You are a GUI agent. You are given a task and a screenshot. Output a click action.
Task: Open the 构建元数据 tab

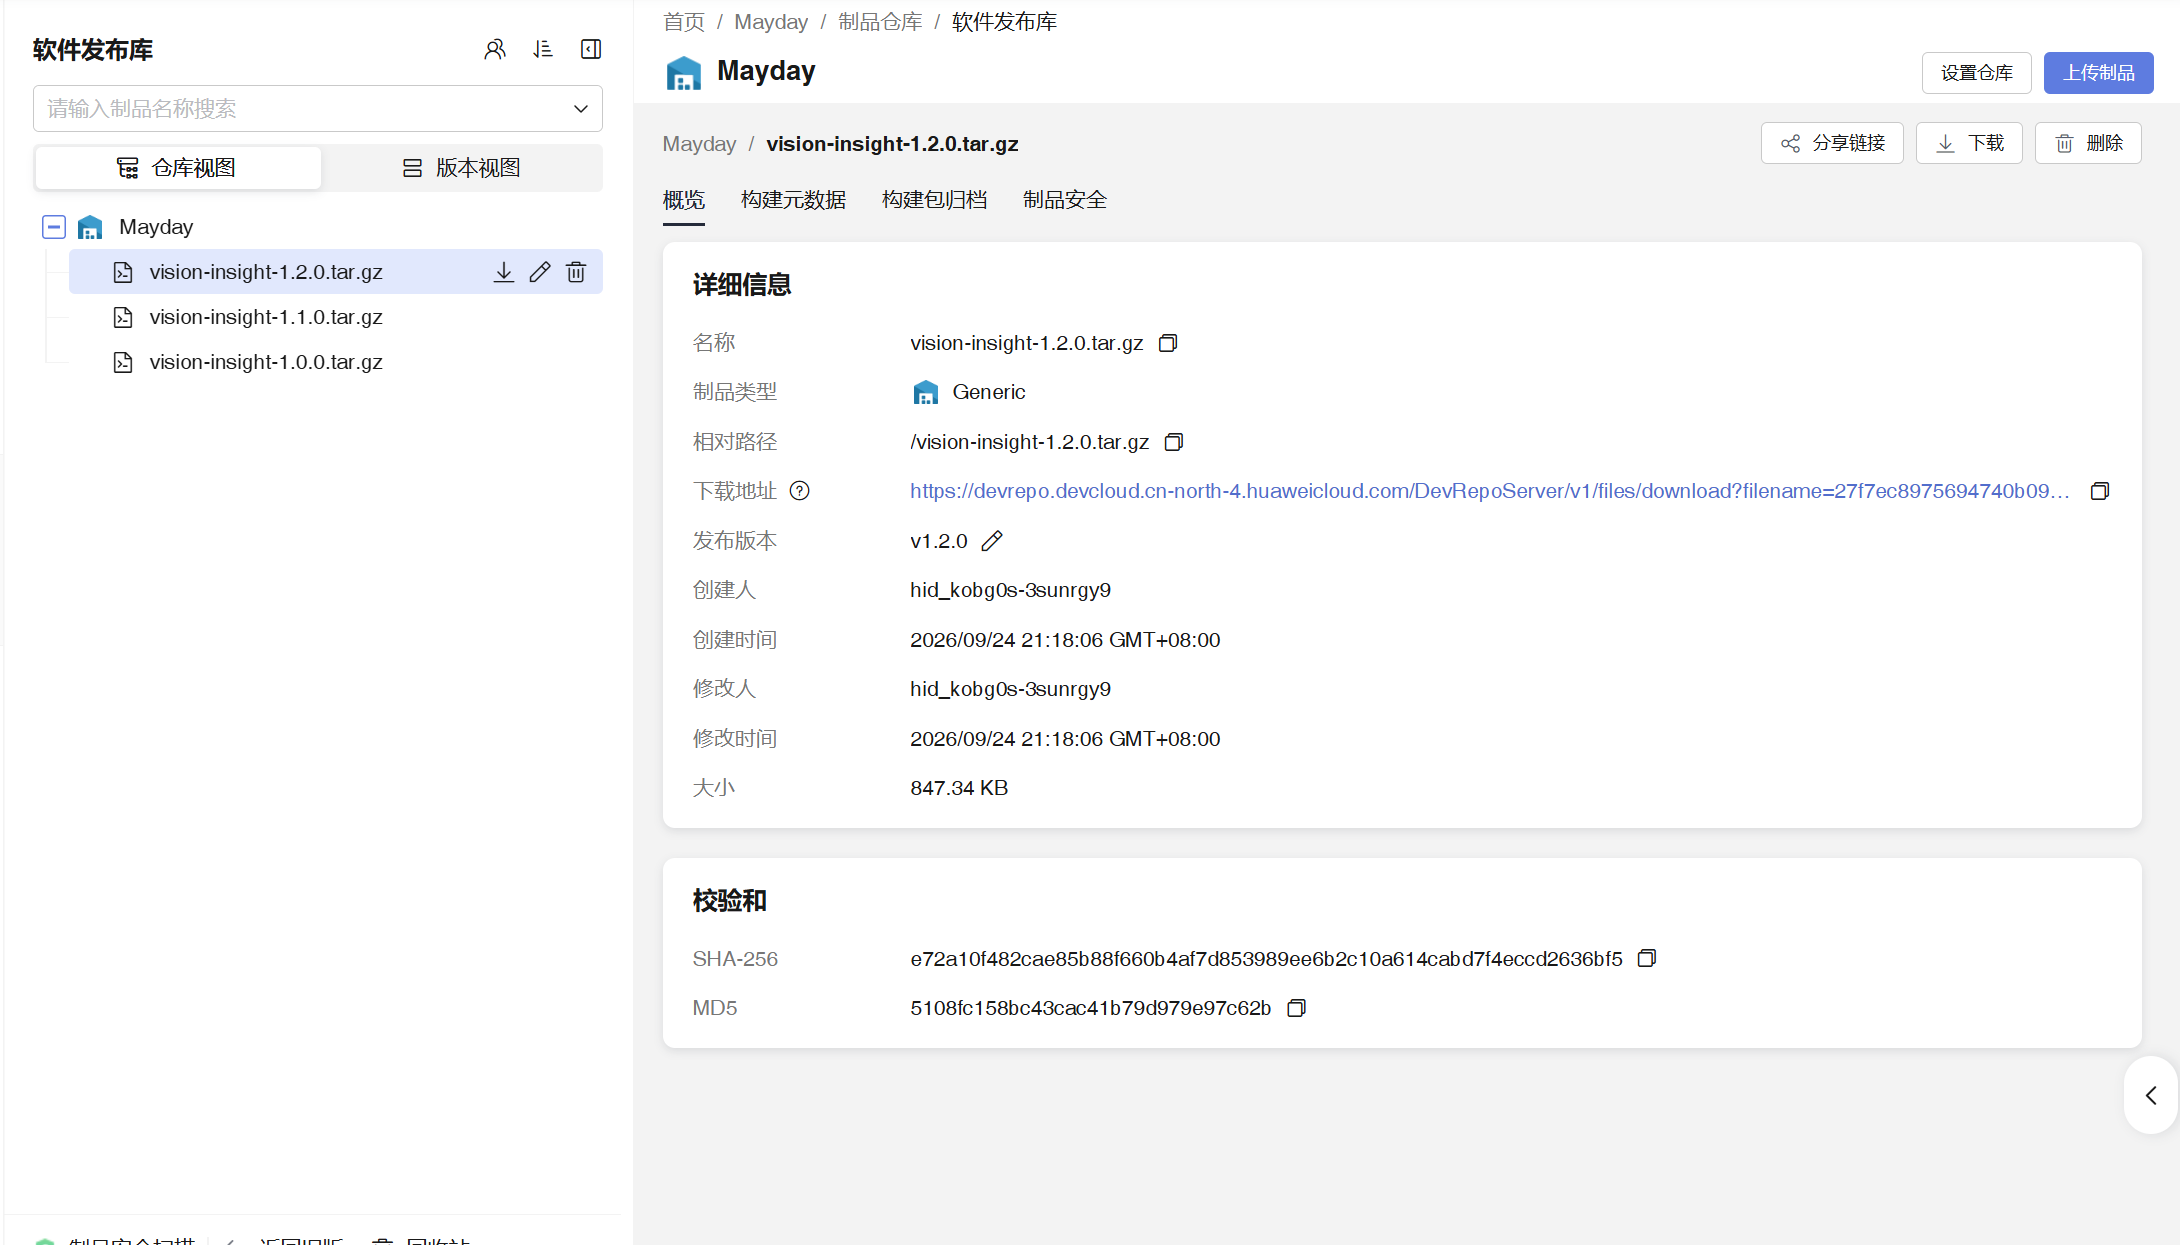click(793, 200)
